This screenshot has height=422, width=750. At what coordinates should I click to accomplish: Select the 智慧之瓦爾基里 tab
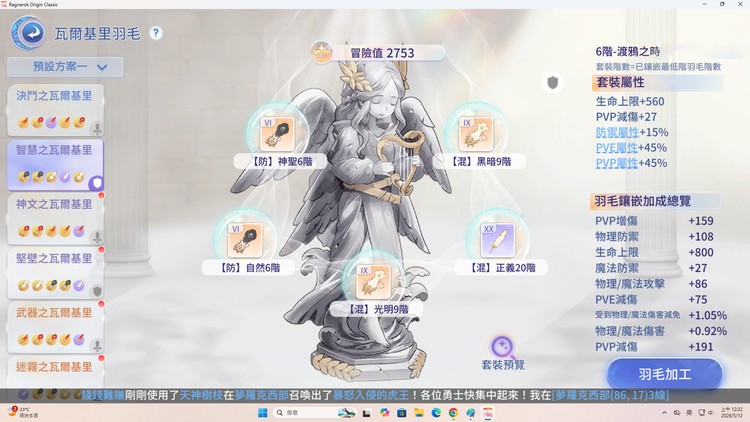click(55, 164)
